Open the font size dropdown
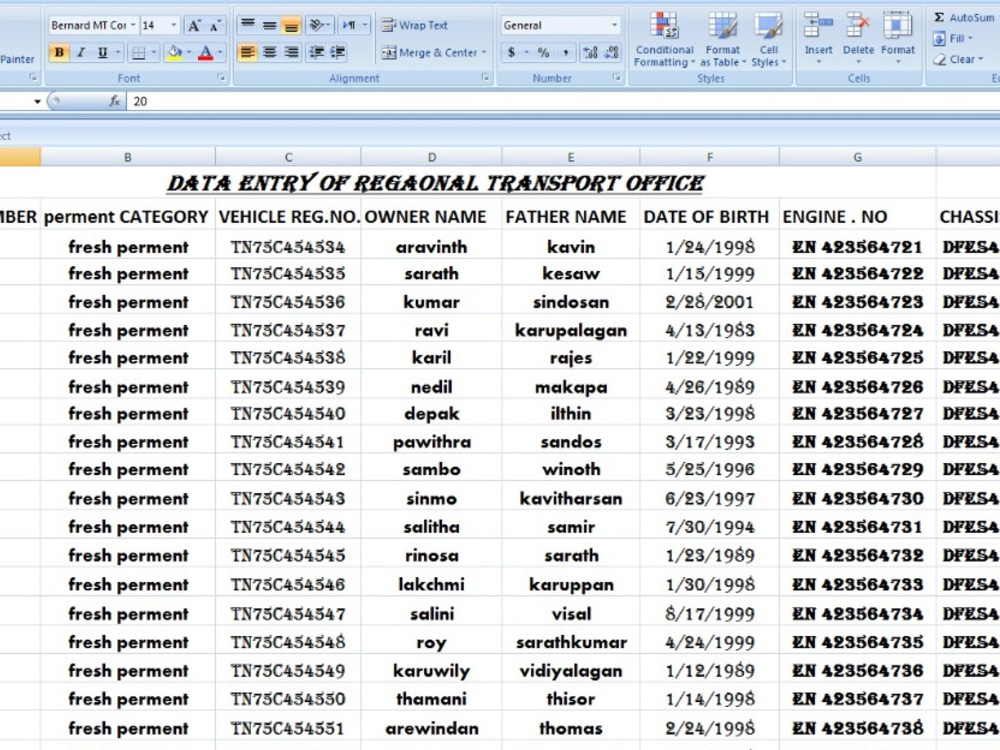 coord(173,25)
